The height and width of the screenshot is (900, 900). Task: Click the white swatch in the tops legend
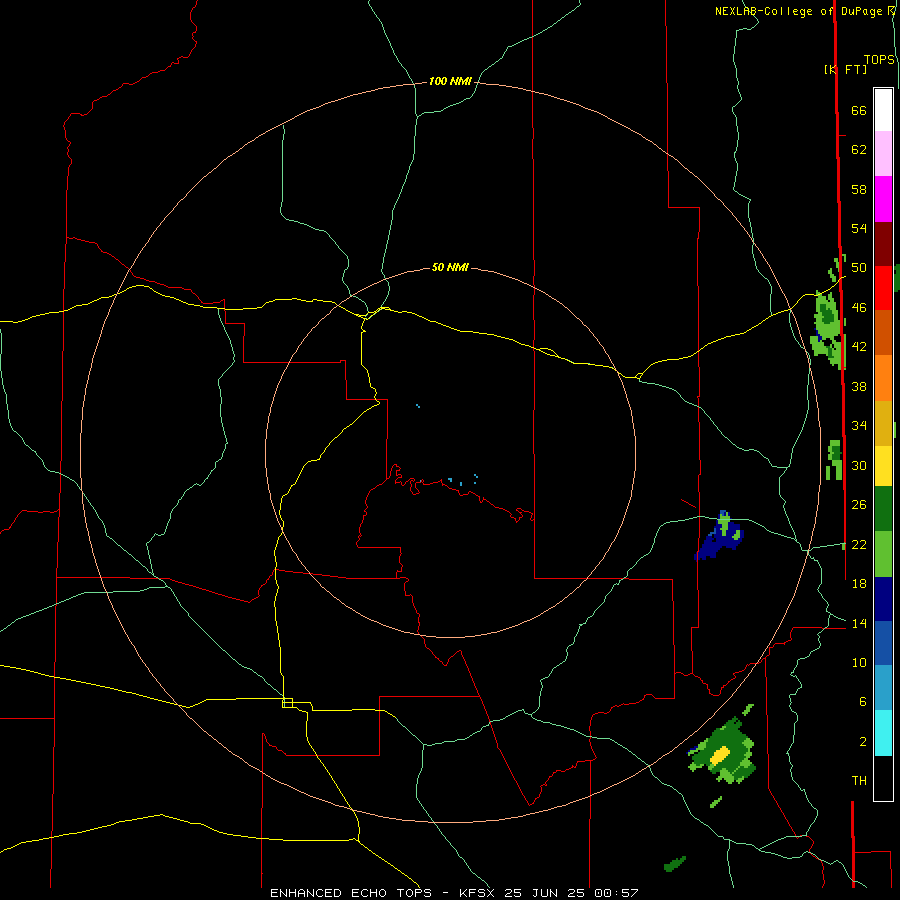[883, 110]
